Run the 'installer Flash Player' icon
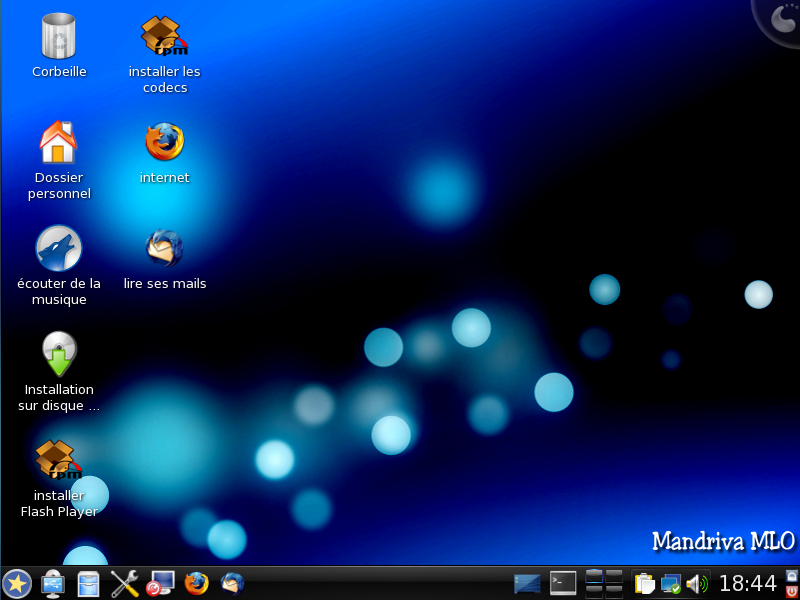This screenshot has width=800, height=600. 58,462
